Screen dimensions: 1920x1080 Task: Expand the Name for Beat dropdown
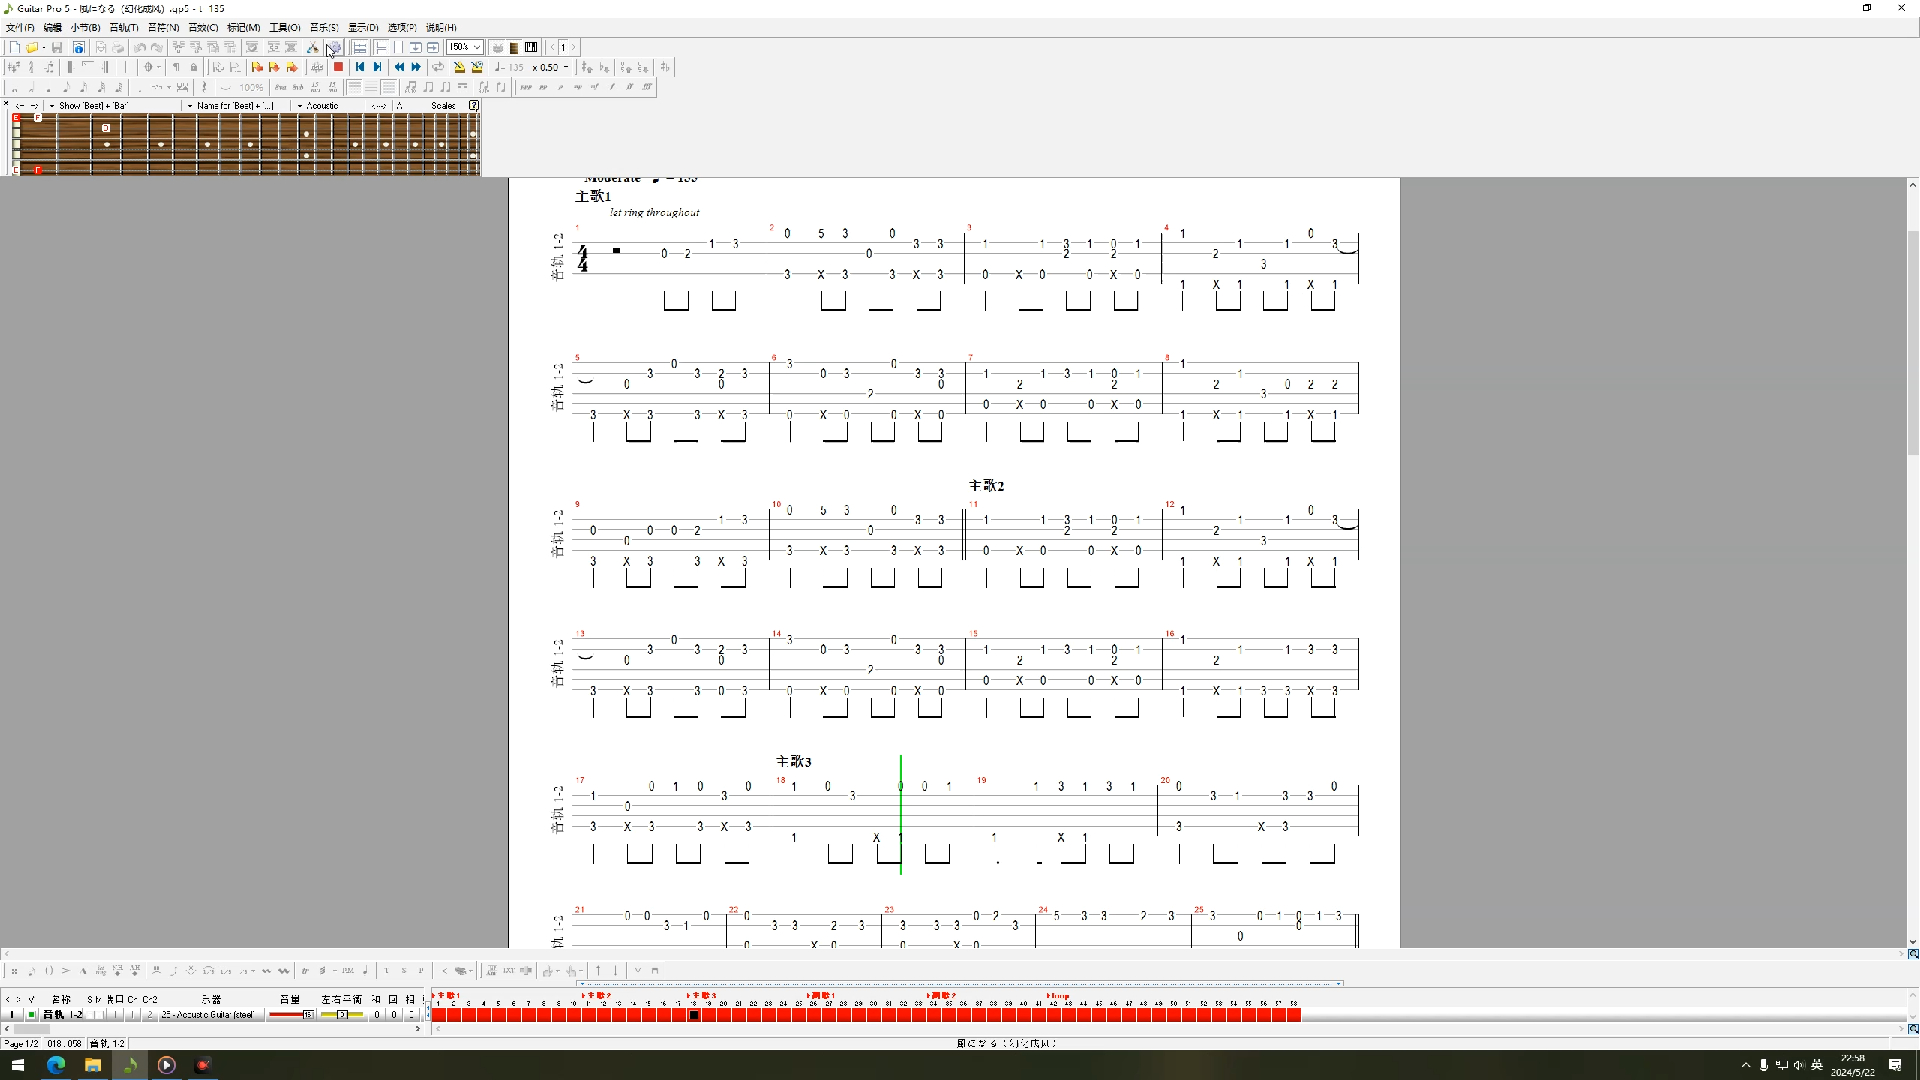(190, 105)
